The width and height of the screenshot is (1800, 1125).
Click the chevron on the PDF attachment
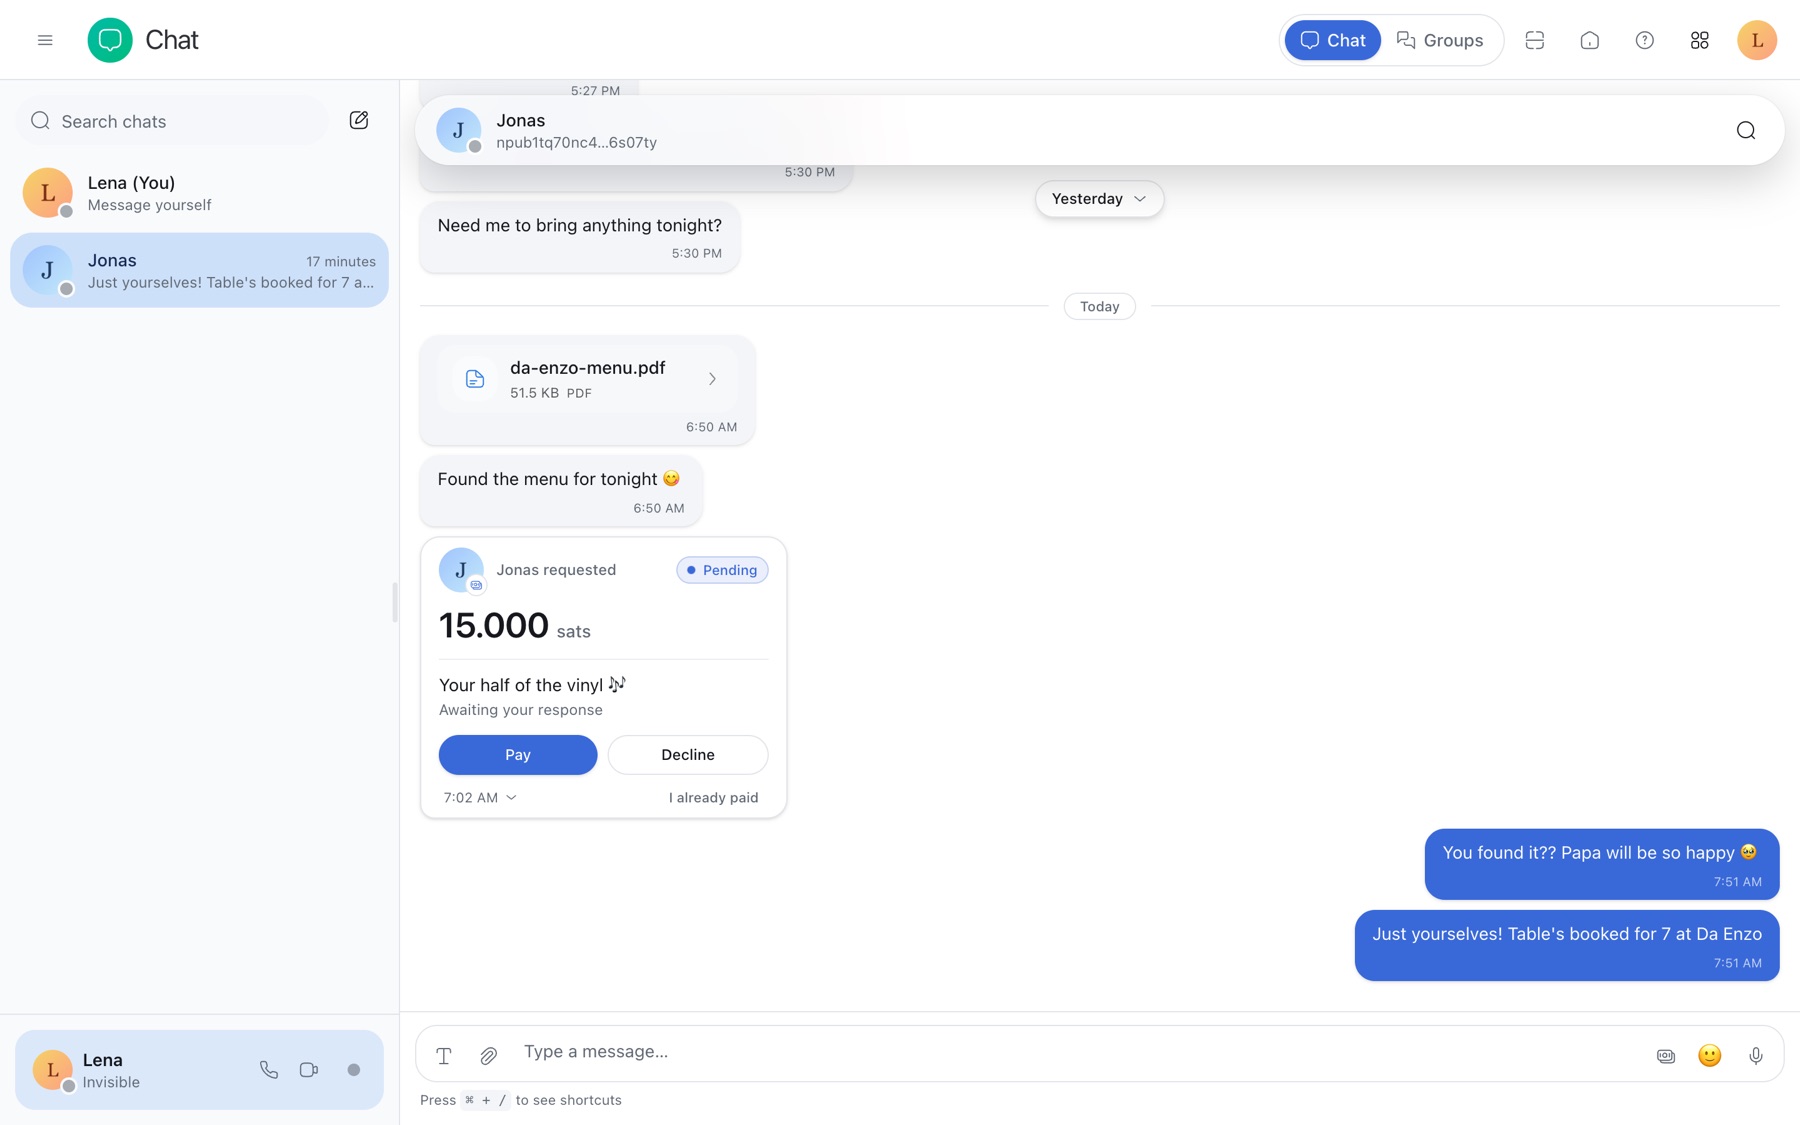point(712,379)
